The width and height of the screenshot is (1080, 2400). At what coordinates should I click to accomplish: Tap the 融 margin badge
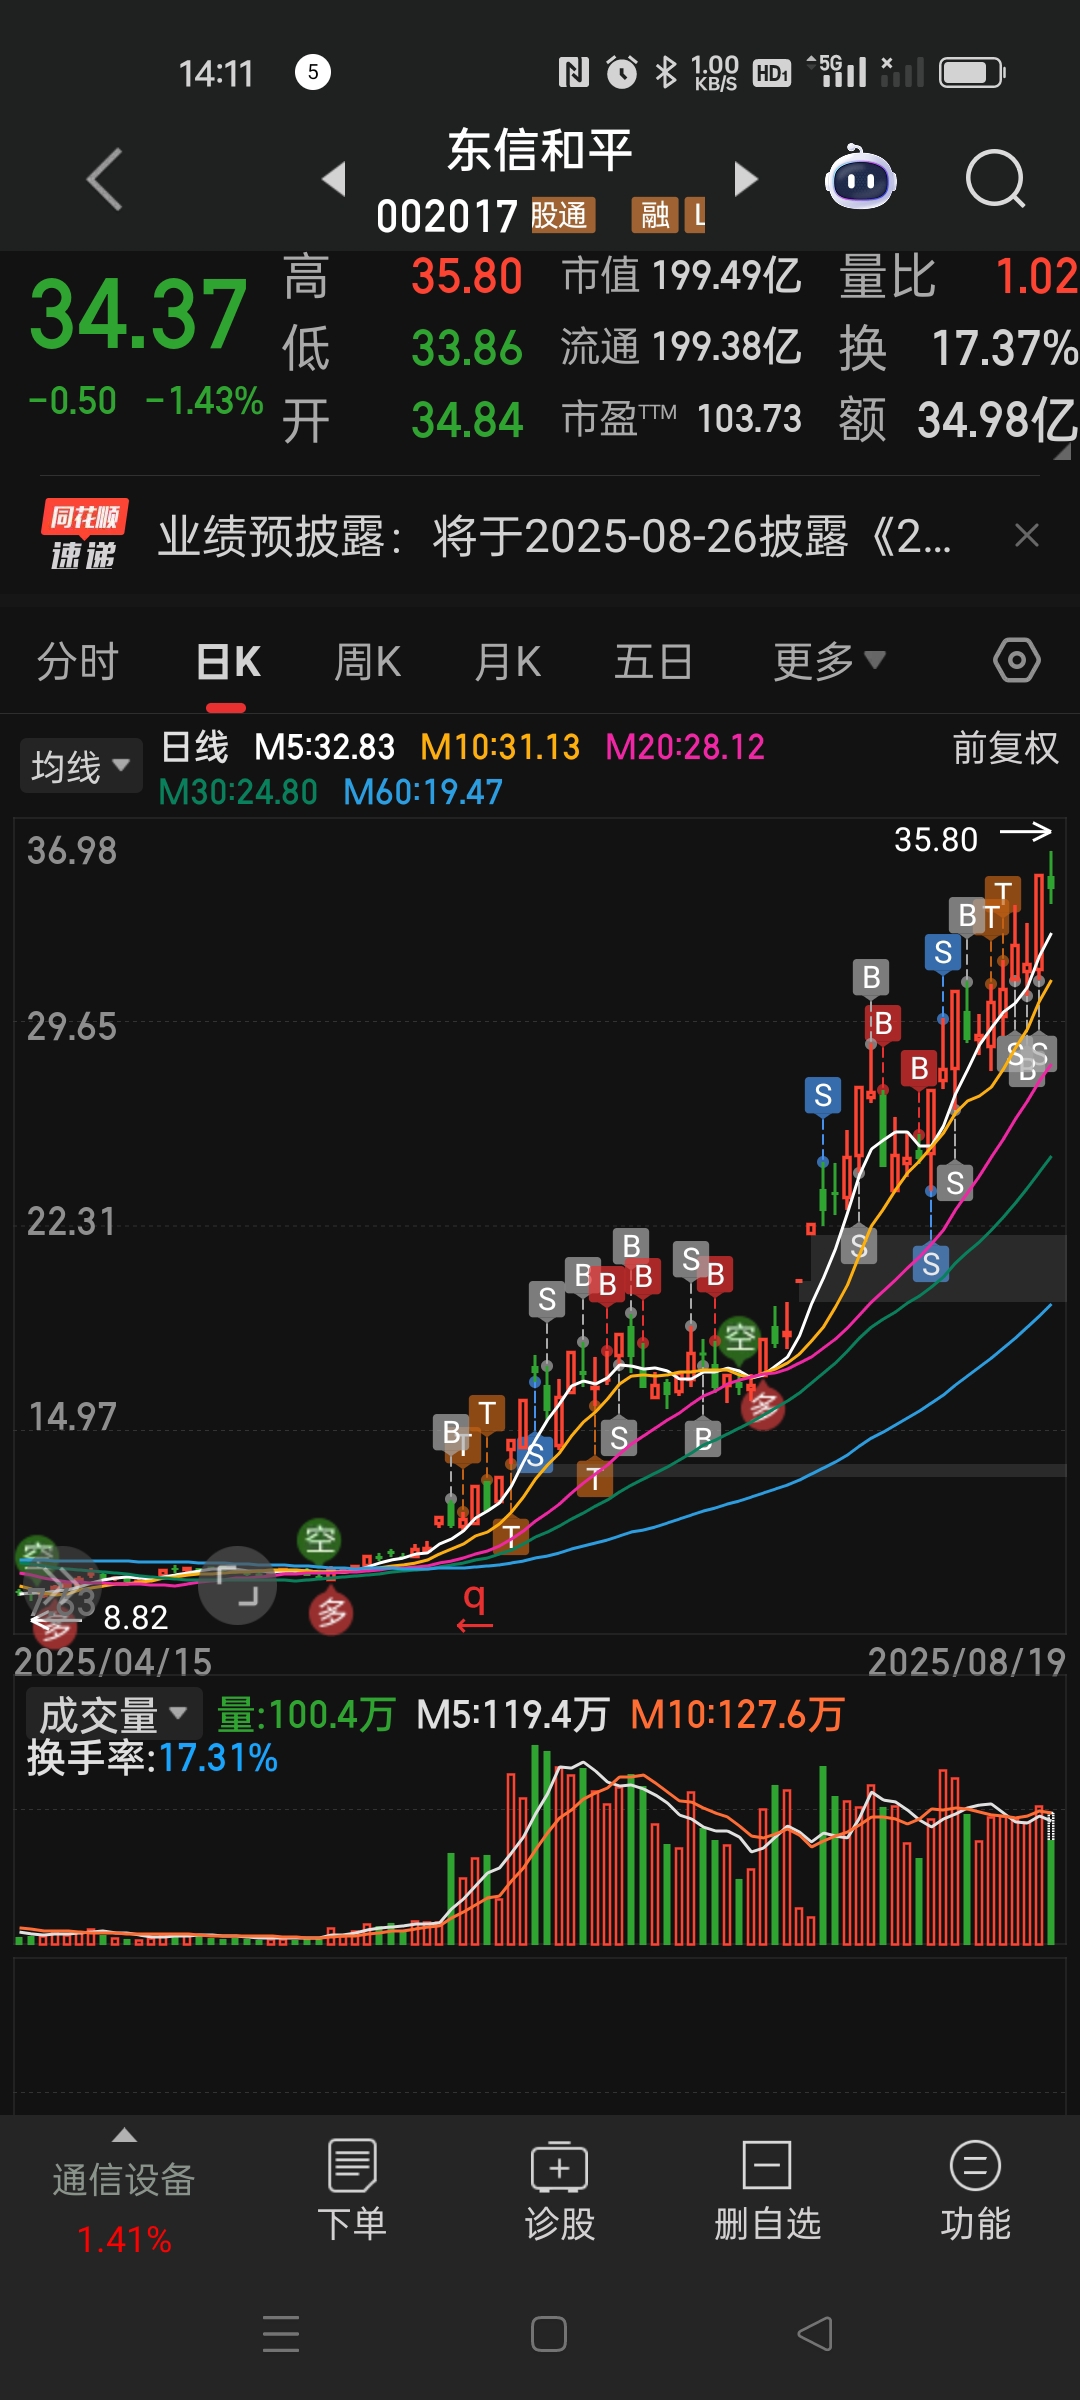(655, 215)
